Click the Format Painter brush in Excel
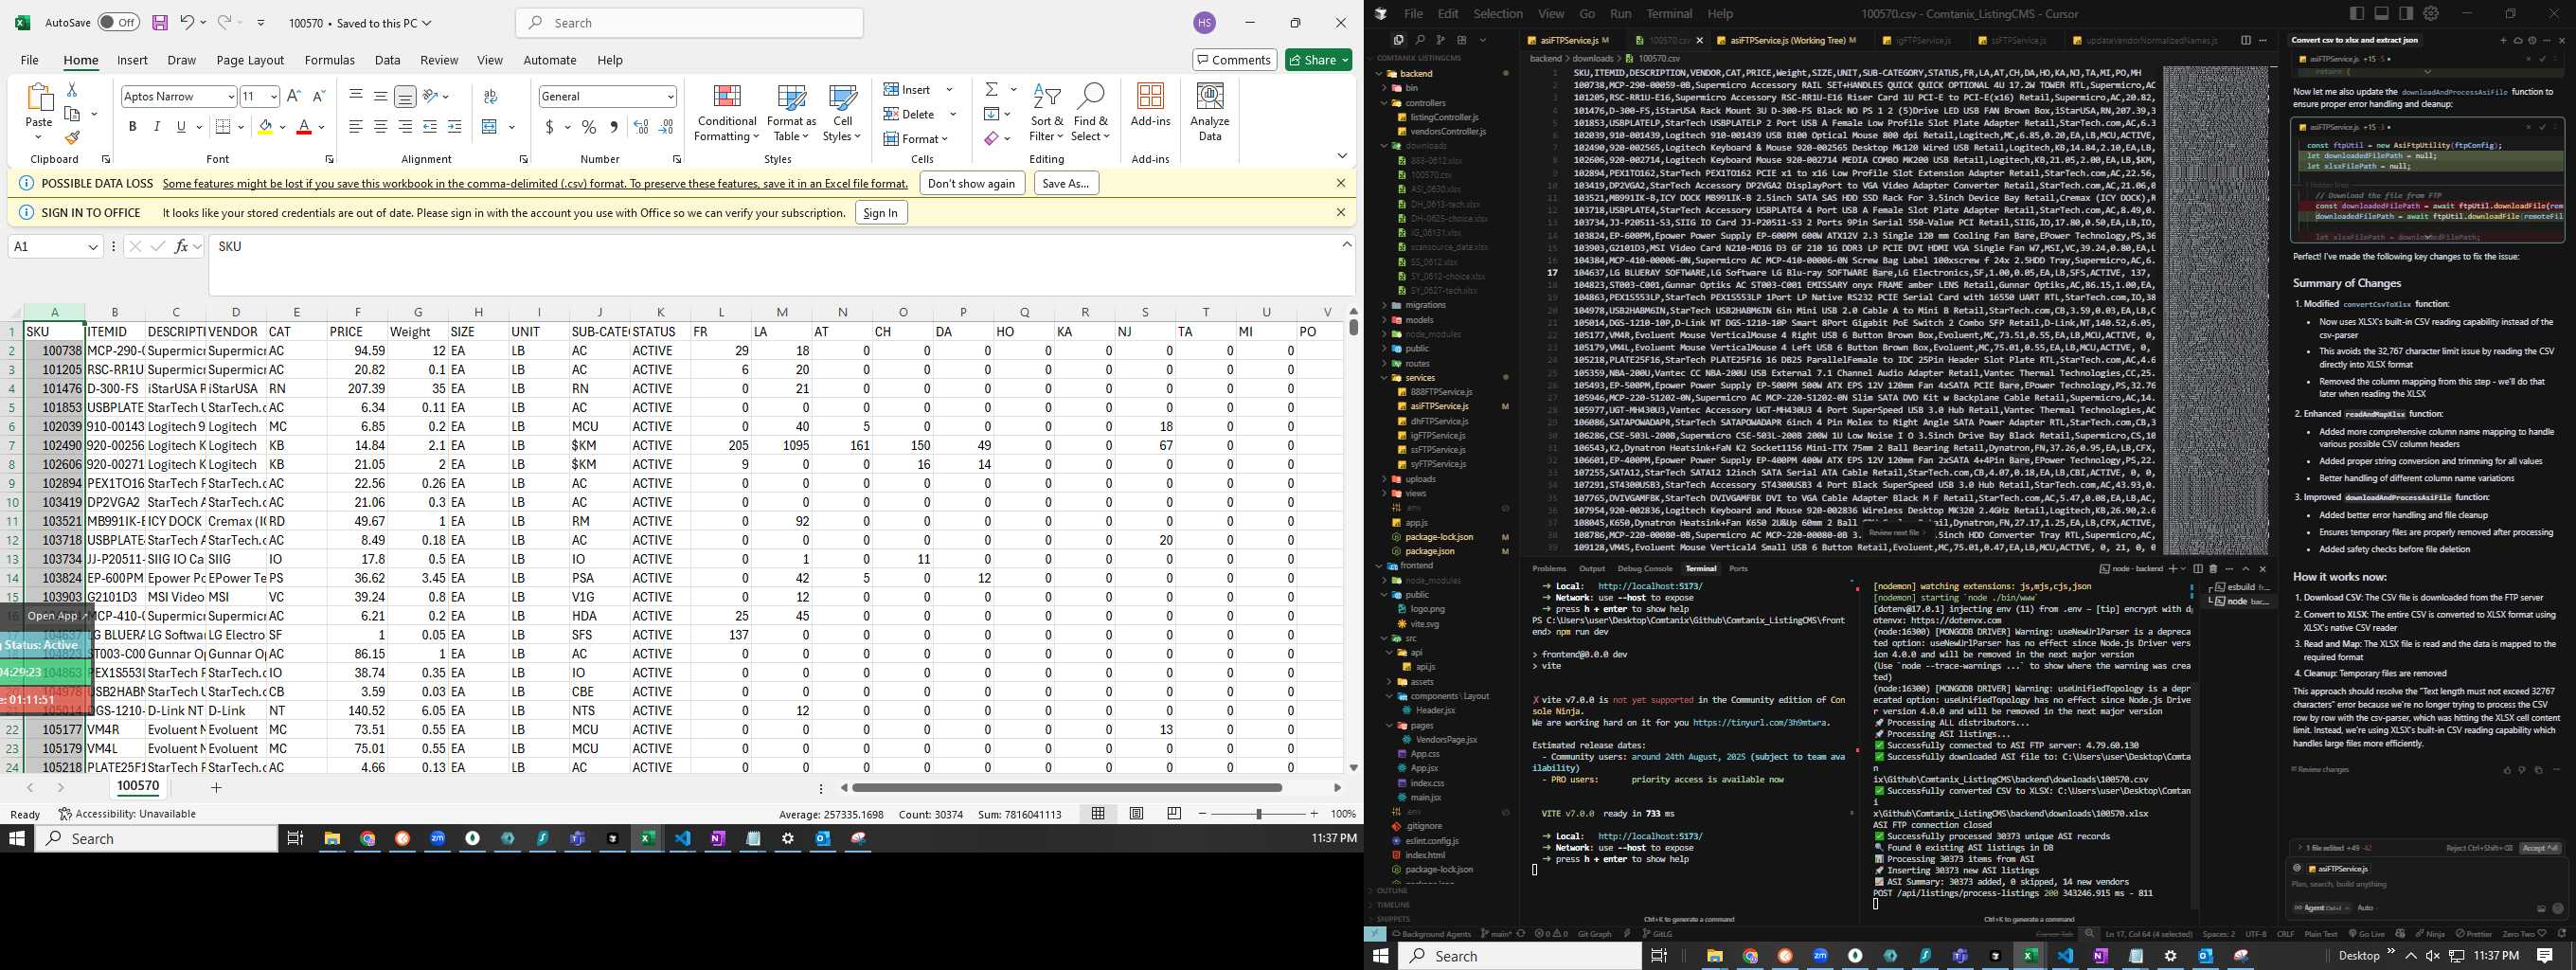 72,138
